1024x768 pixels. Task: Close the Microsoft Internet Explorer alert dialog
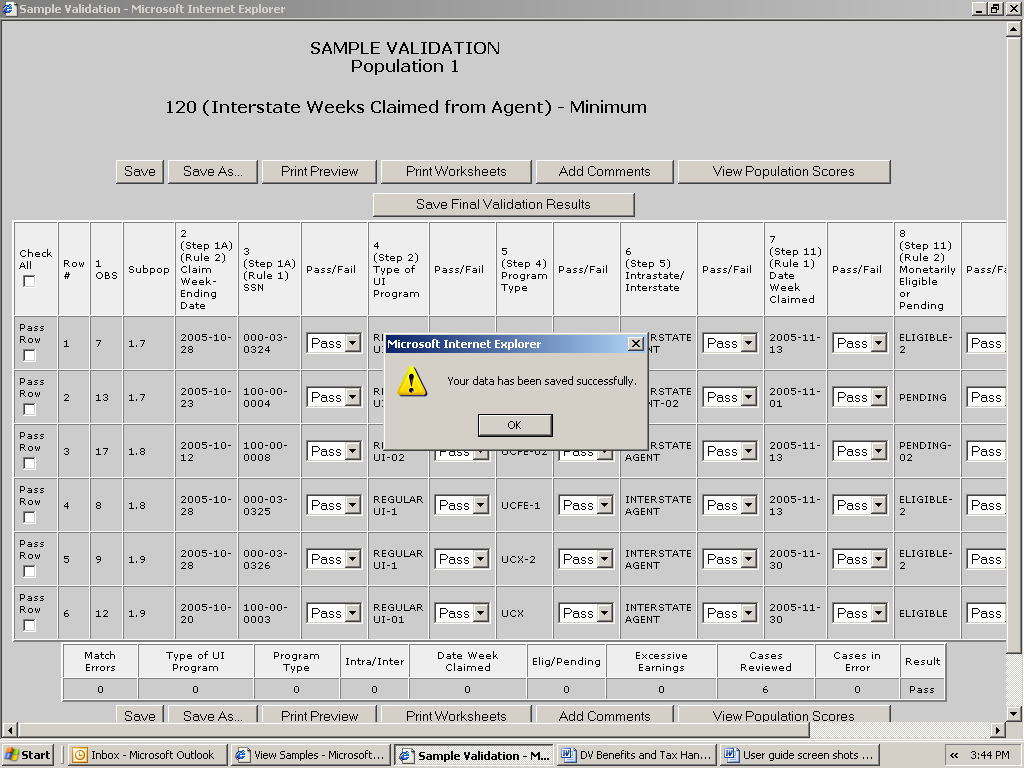635,344
